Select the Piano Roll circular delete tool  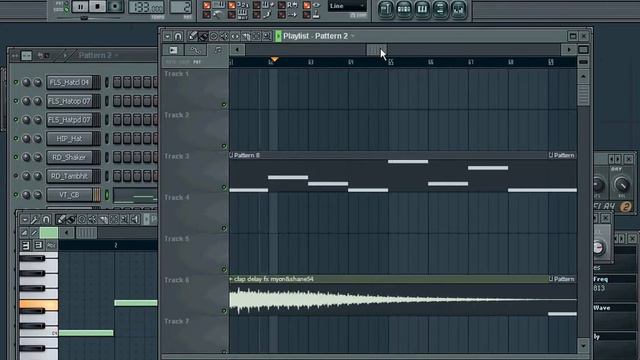pyautogui.click(x=82, y=220)
